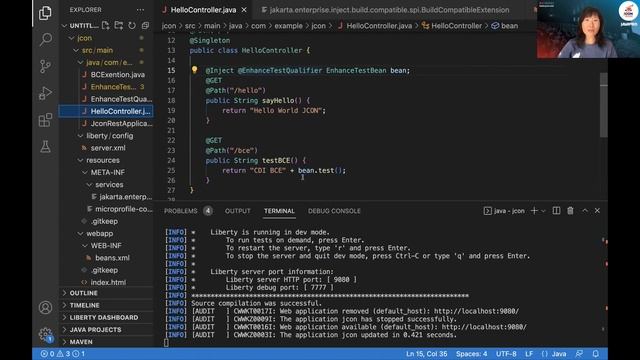Viewport: 640px width, 360px height.
Task: Click Ln 15, Col 35 status entry
Action: [x=427, y=354]
